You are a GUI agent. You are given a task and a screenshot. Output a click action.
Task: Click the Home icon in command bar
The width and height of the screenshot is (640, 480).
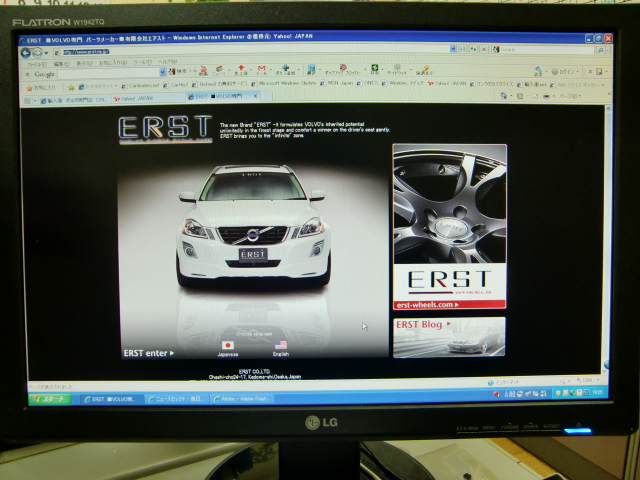(x=504, y=96)
